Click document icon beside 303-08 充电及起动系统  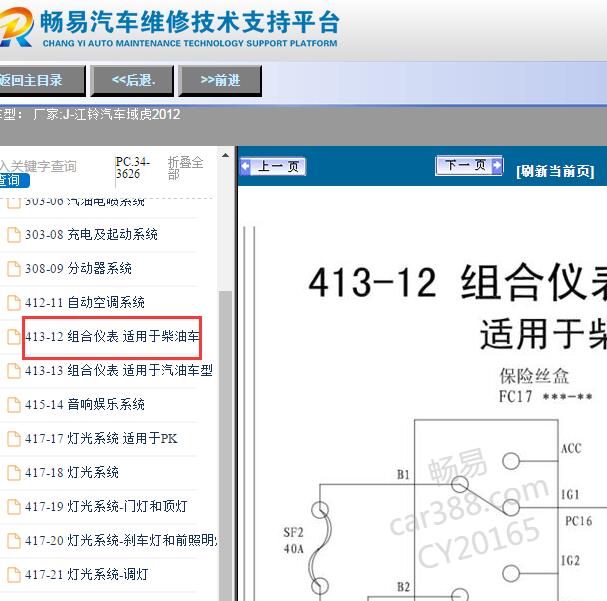[14, 235]
